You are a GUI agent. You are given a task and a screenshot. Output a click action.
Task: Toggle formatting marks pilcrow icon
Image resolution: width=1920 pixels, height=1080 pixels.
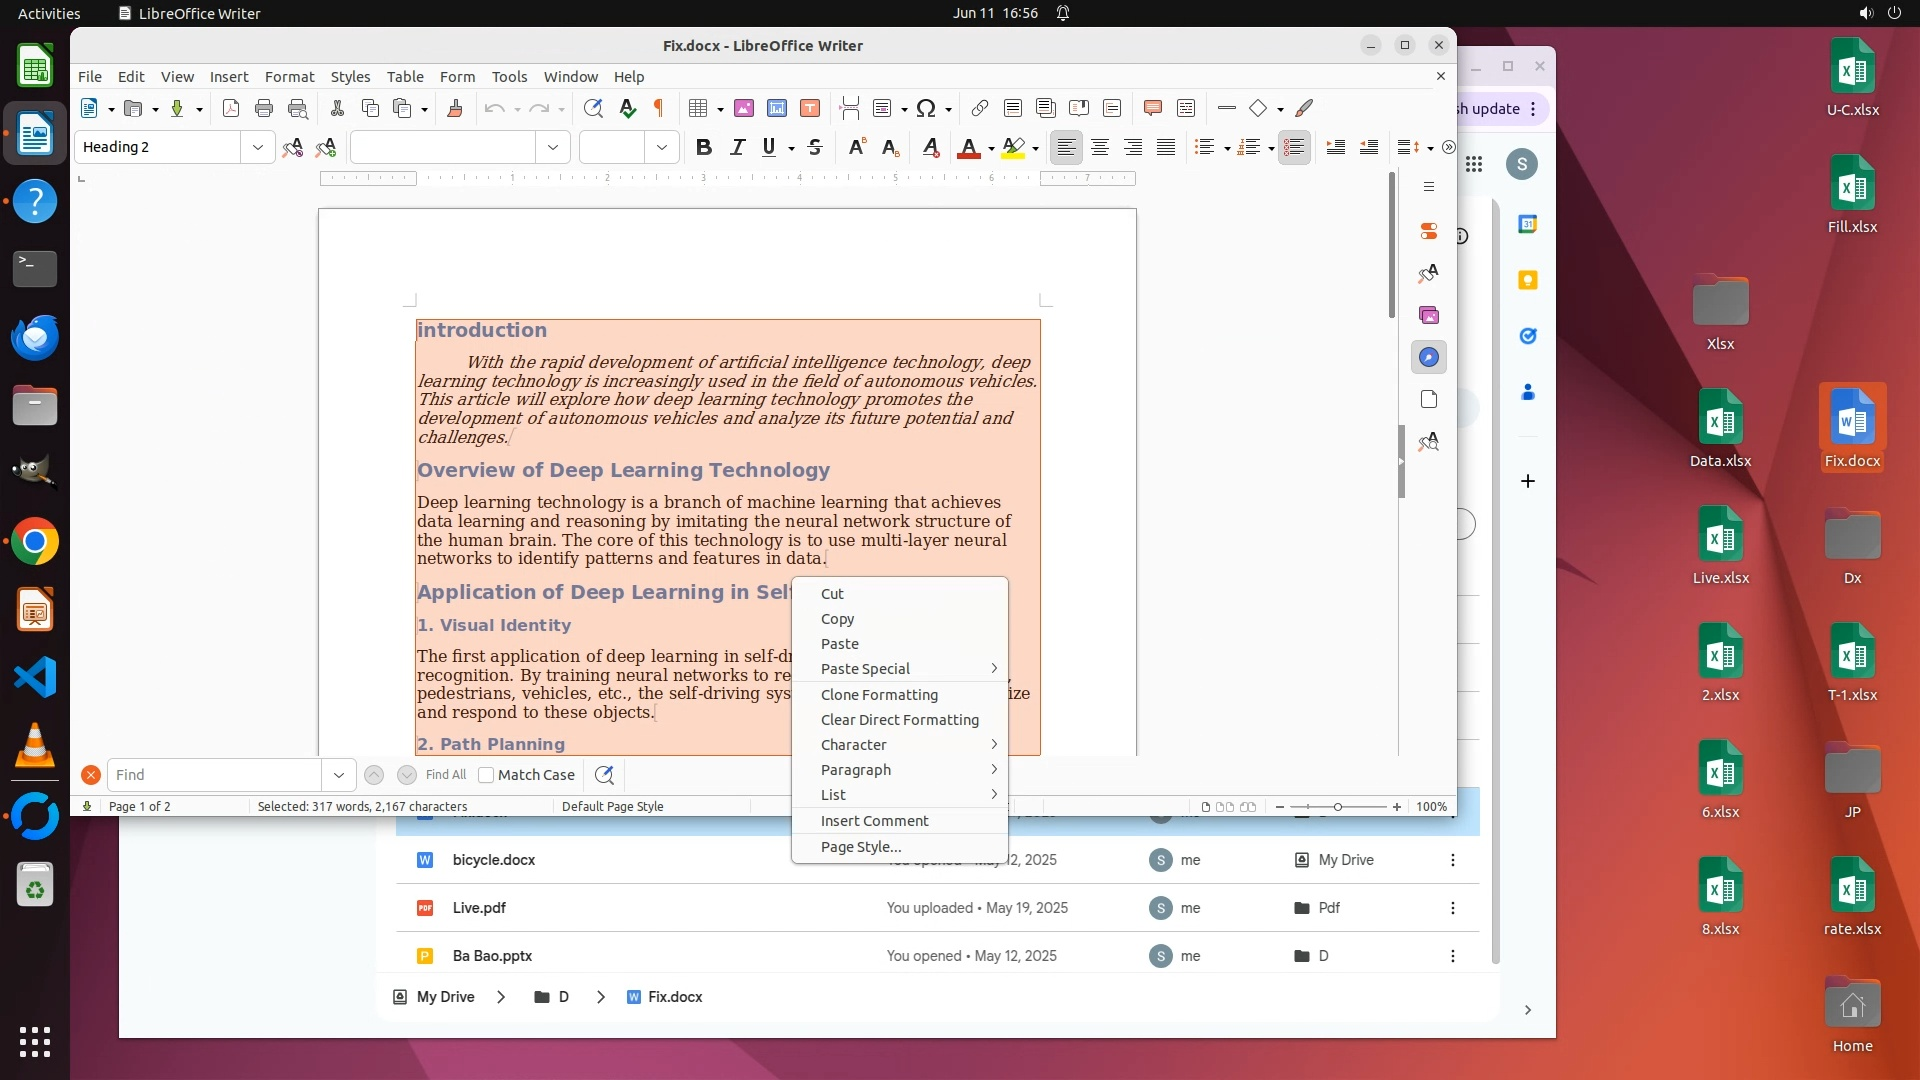(659, 108)
